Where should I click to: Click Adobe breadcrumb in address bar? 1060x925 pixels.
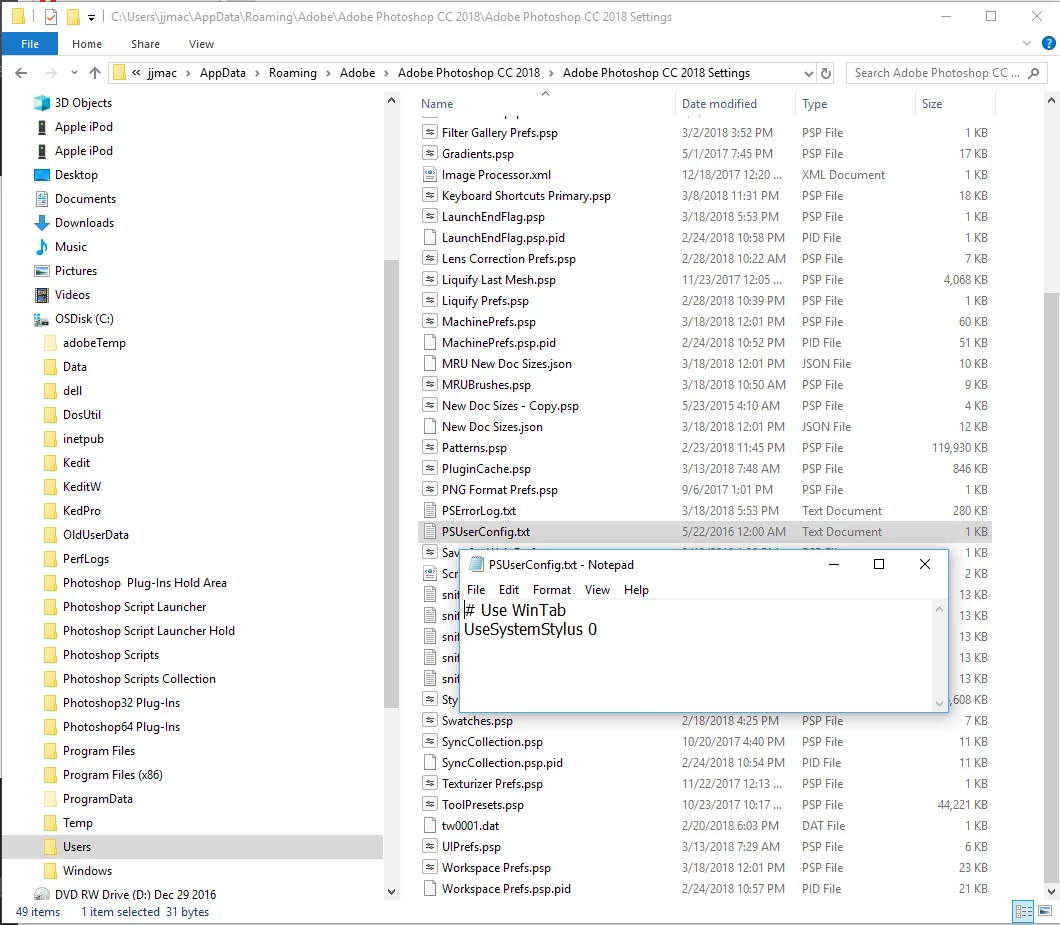[357, 73]
